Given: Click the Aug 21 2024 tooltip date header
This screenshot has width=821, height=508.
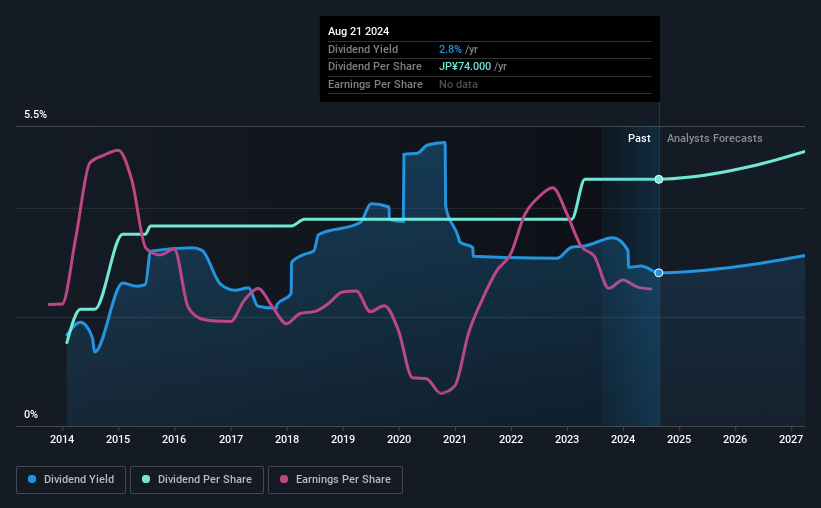Looking at the screenshot, I should tap(359, 31).
